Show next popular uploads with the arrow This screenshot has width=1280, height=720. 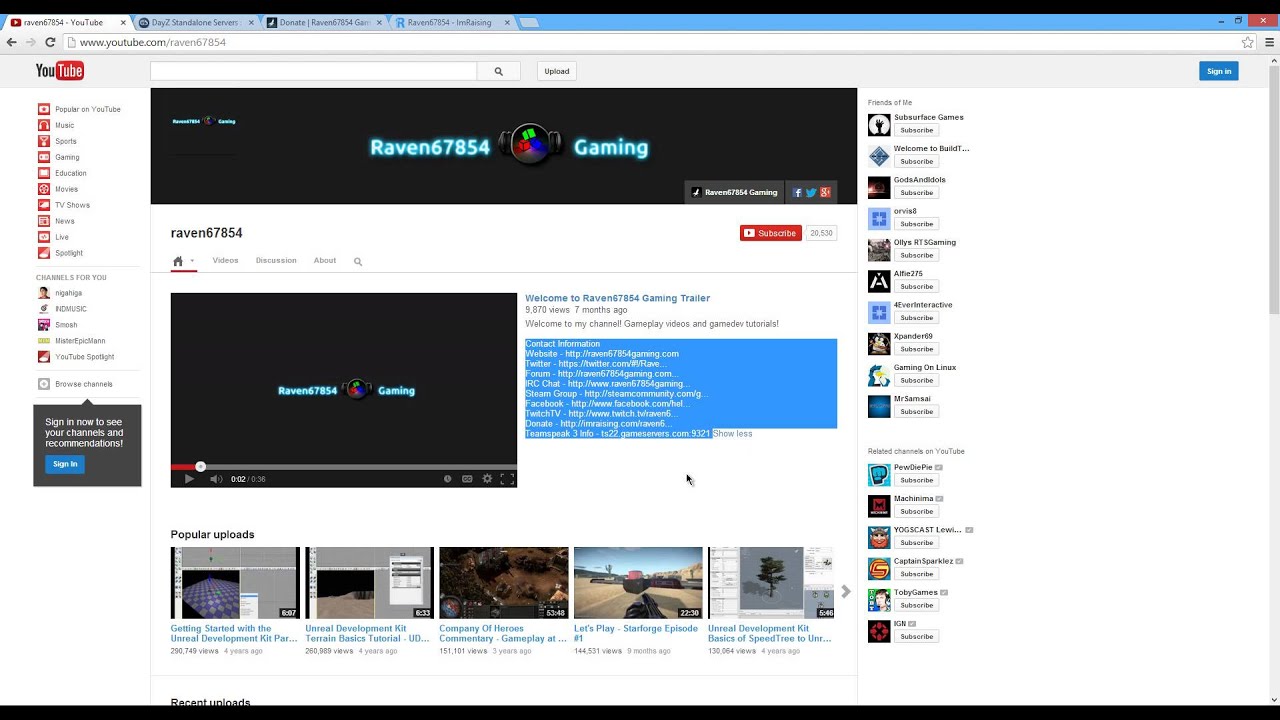(846, 592)
